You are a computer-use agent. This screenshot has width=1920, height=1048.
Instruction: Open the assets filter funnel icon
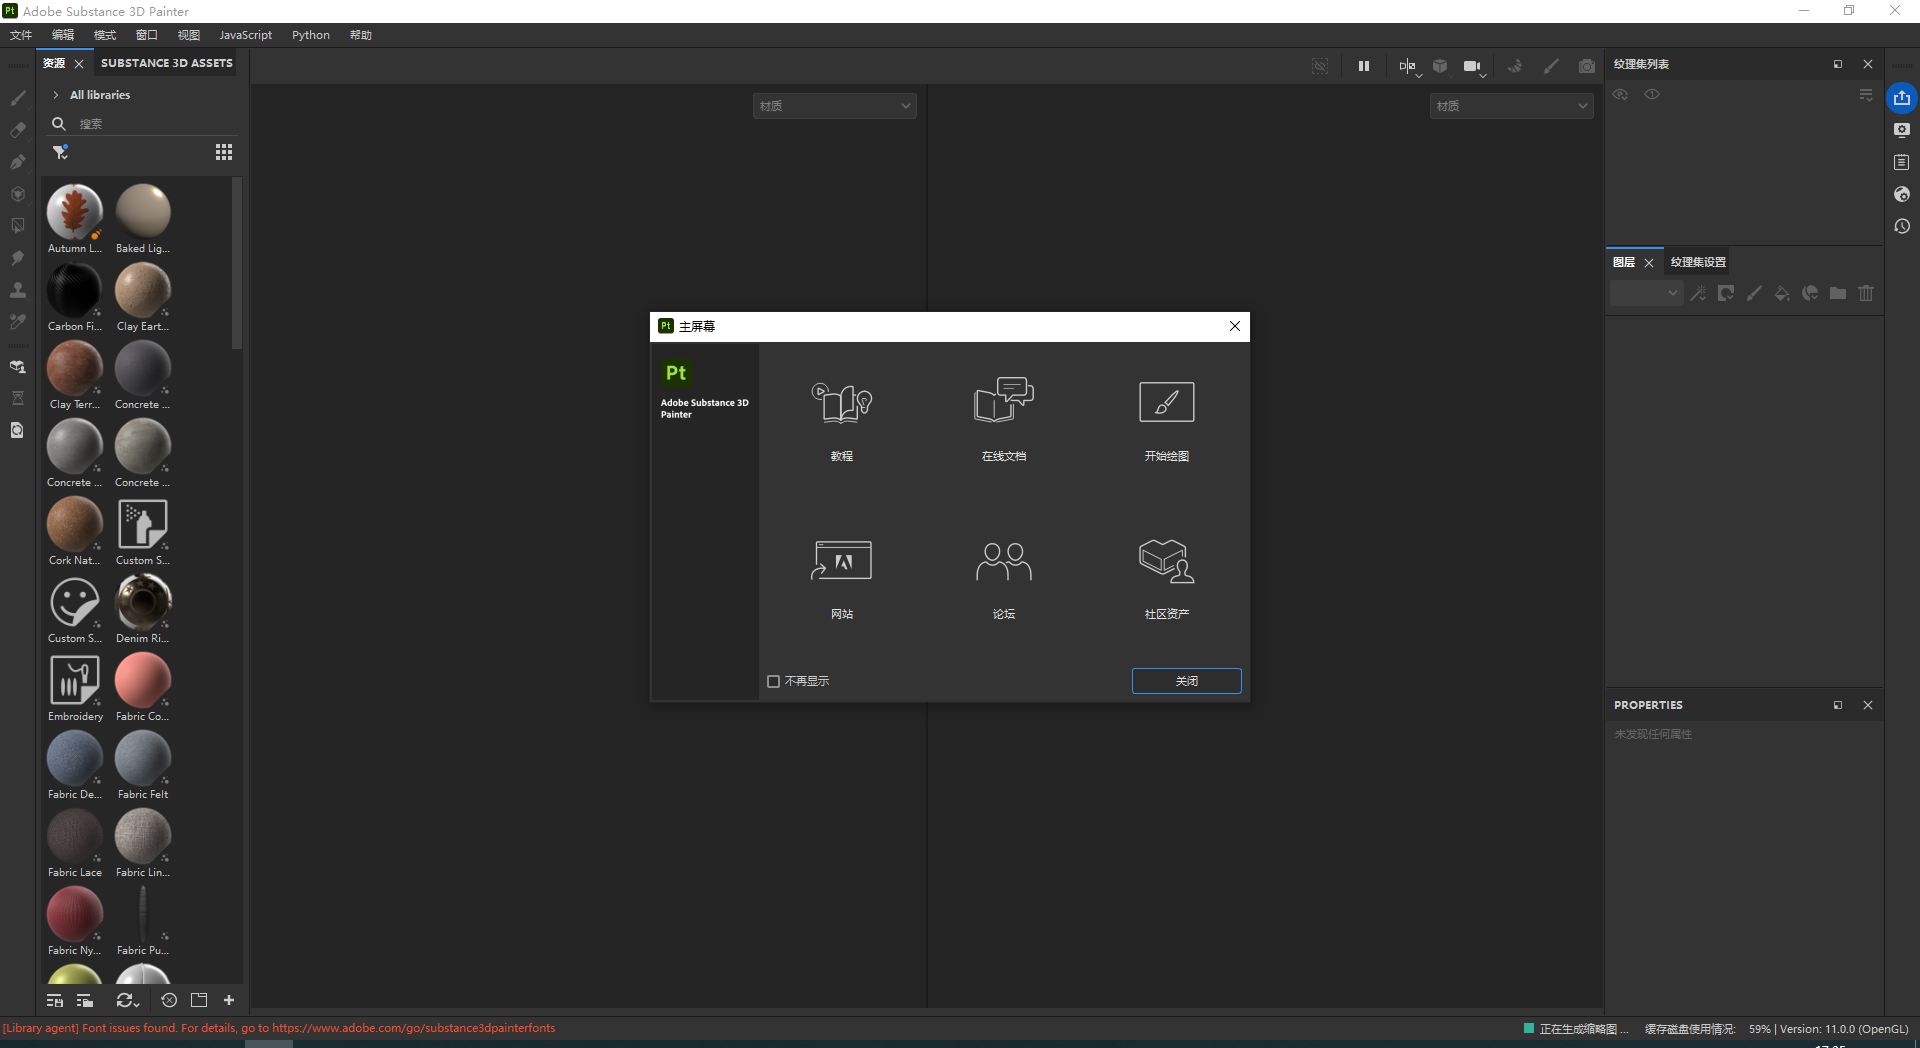point(60,152)
